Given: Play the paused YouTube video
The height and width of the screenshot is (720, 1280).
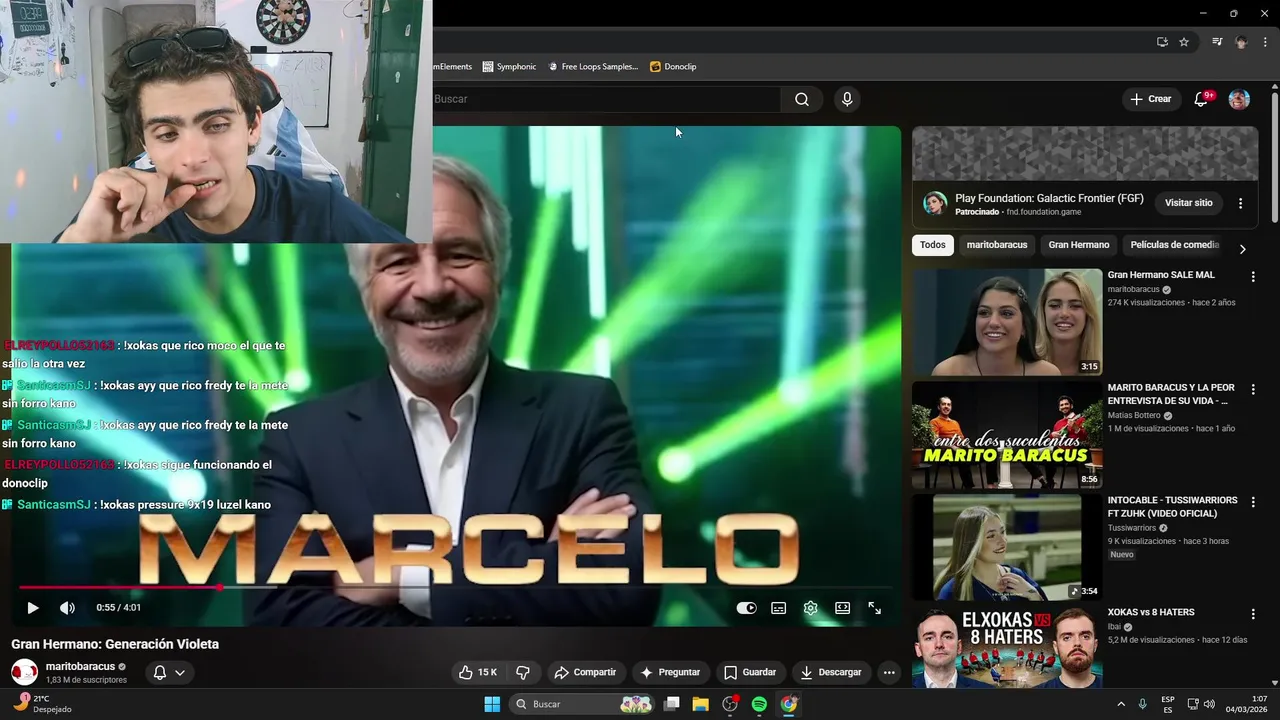Looking at the screenshot, I should (32, 608).
